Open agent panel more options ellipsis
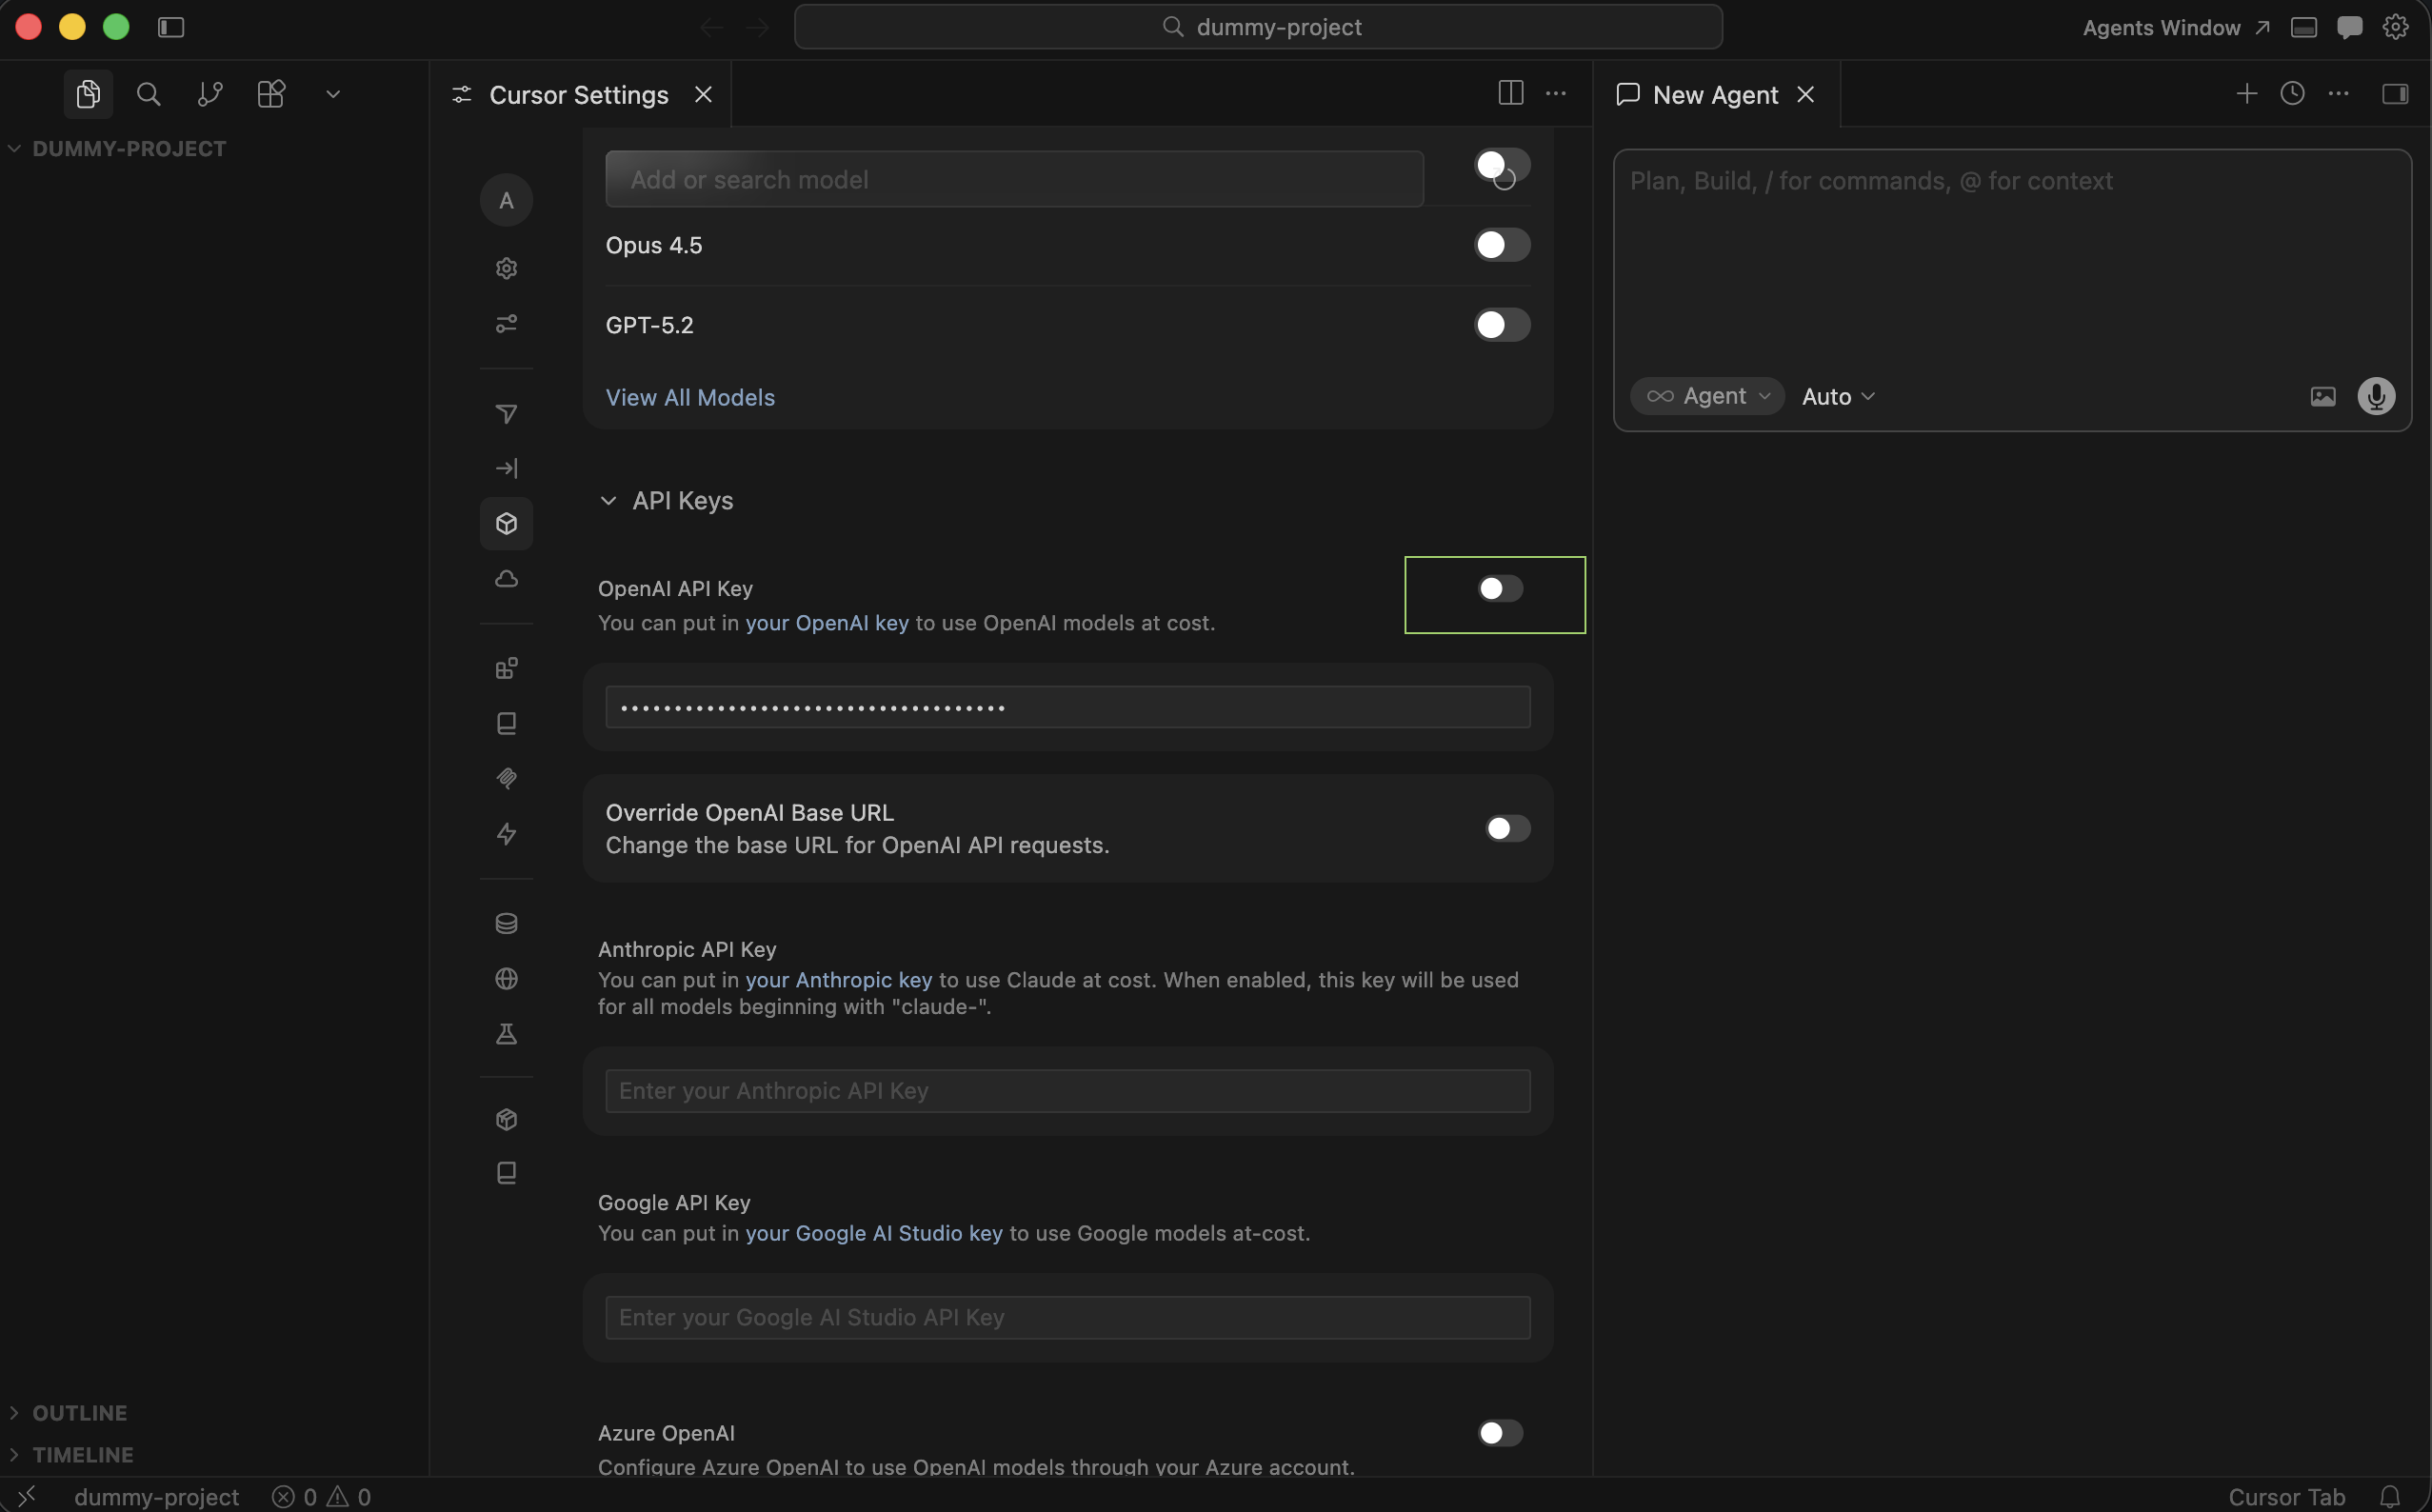 (2338, 93)
